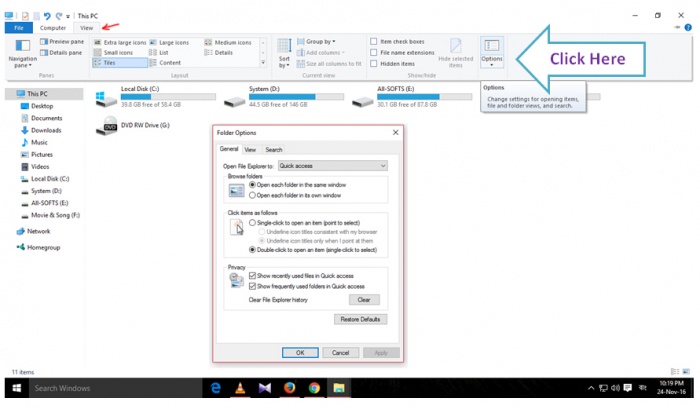
Task: Click Size all columns to fit
Action: point(329,64)
